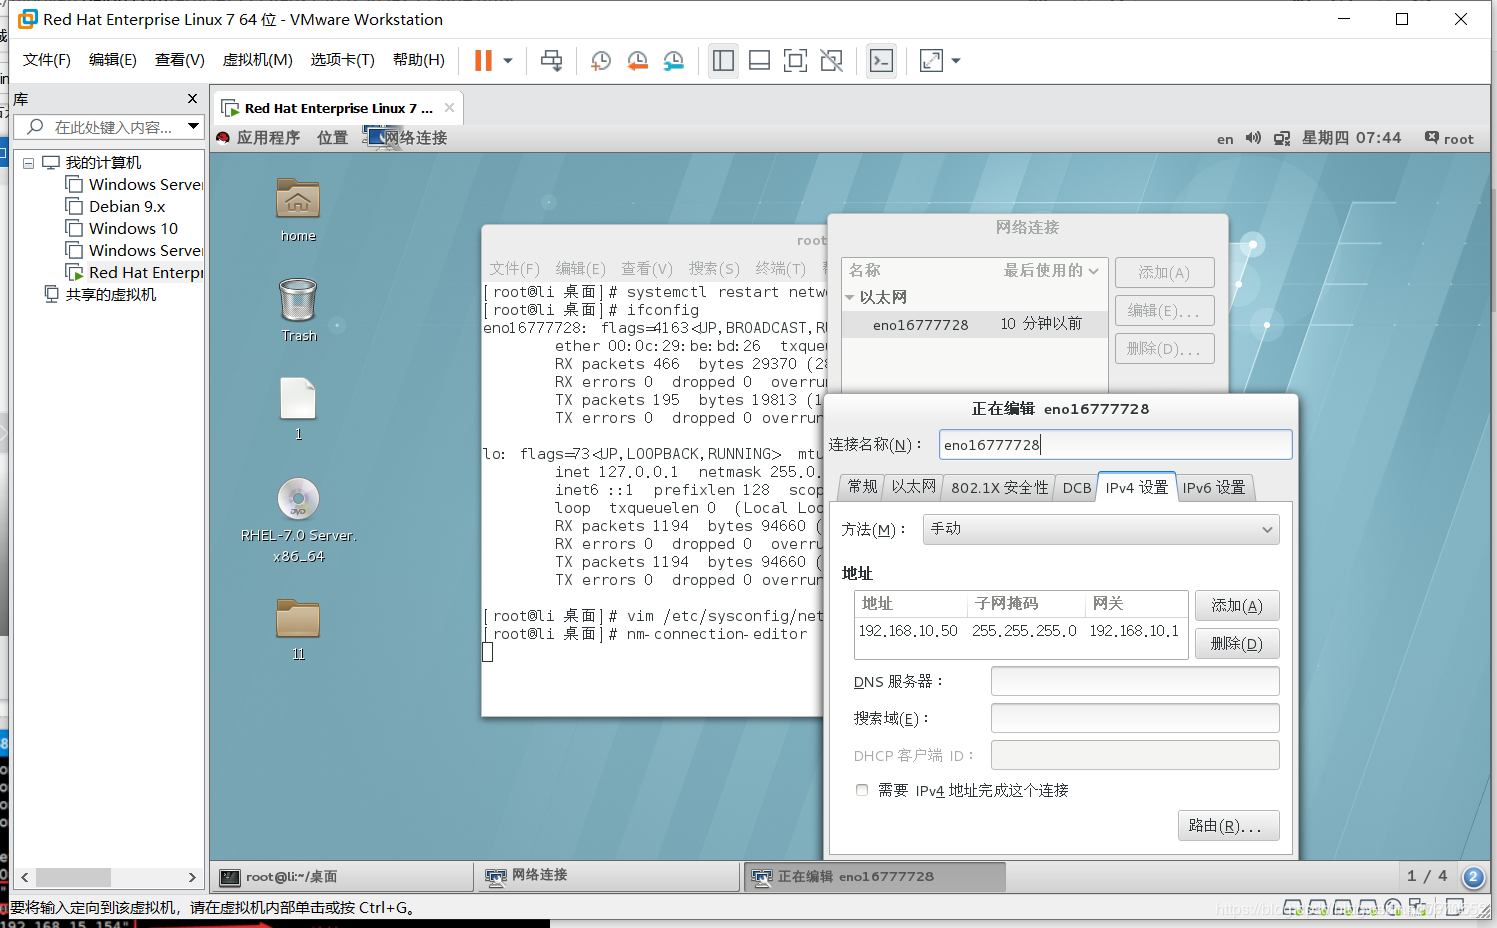Switch to the 802.1X 安全性 tab

tap(999, 487)
